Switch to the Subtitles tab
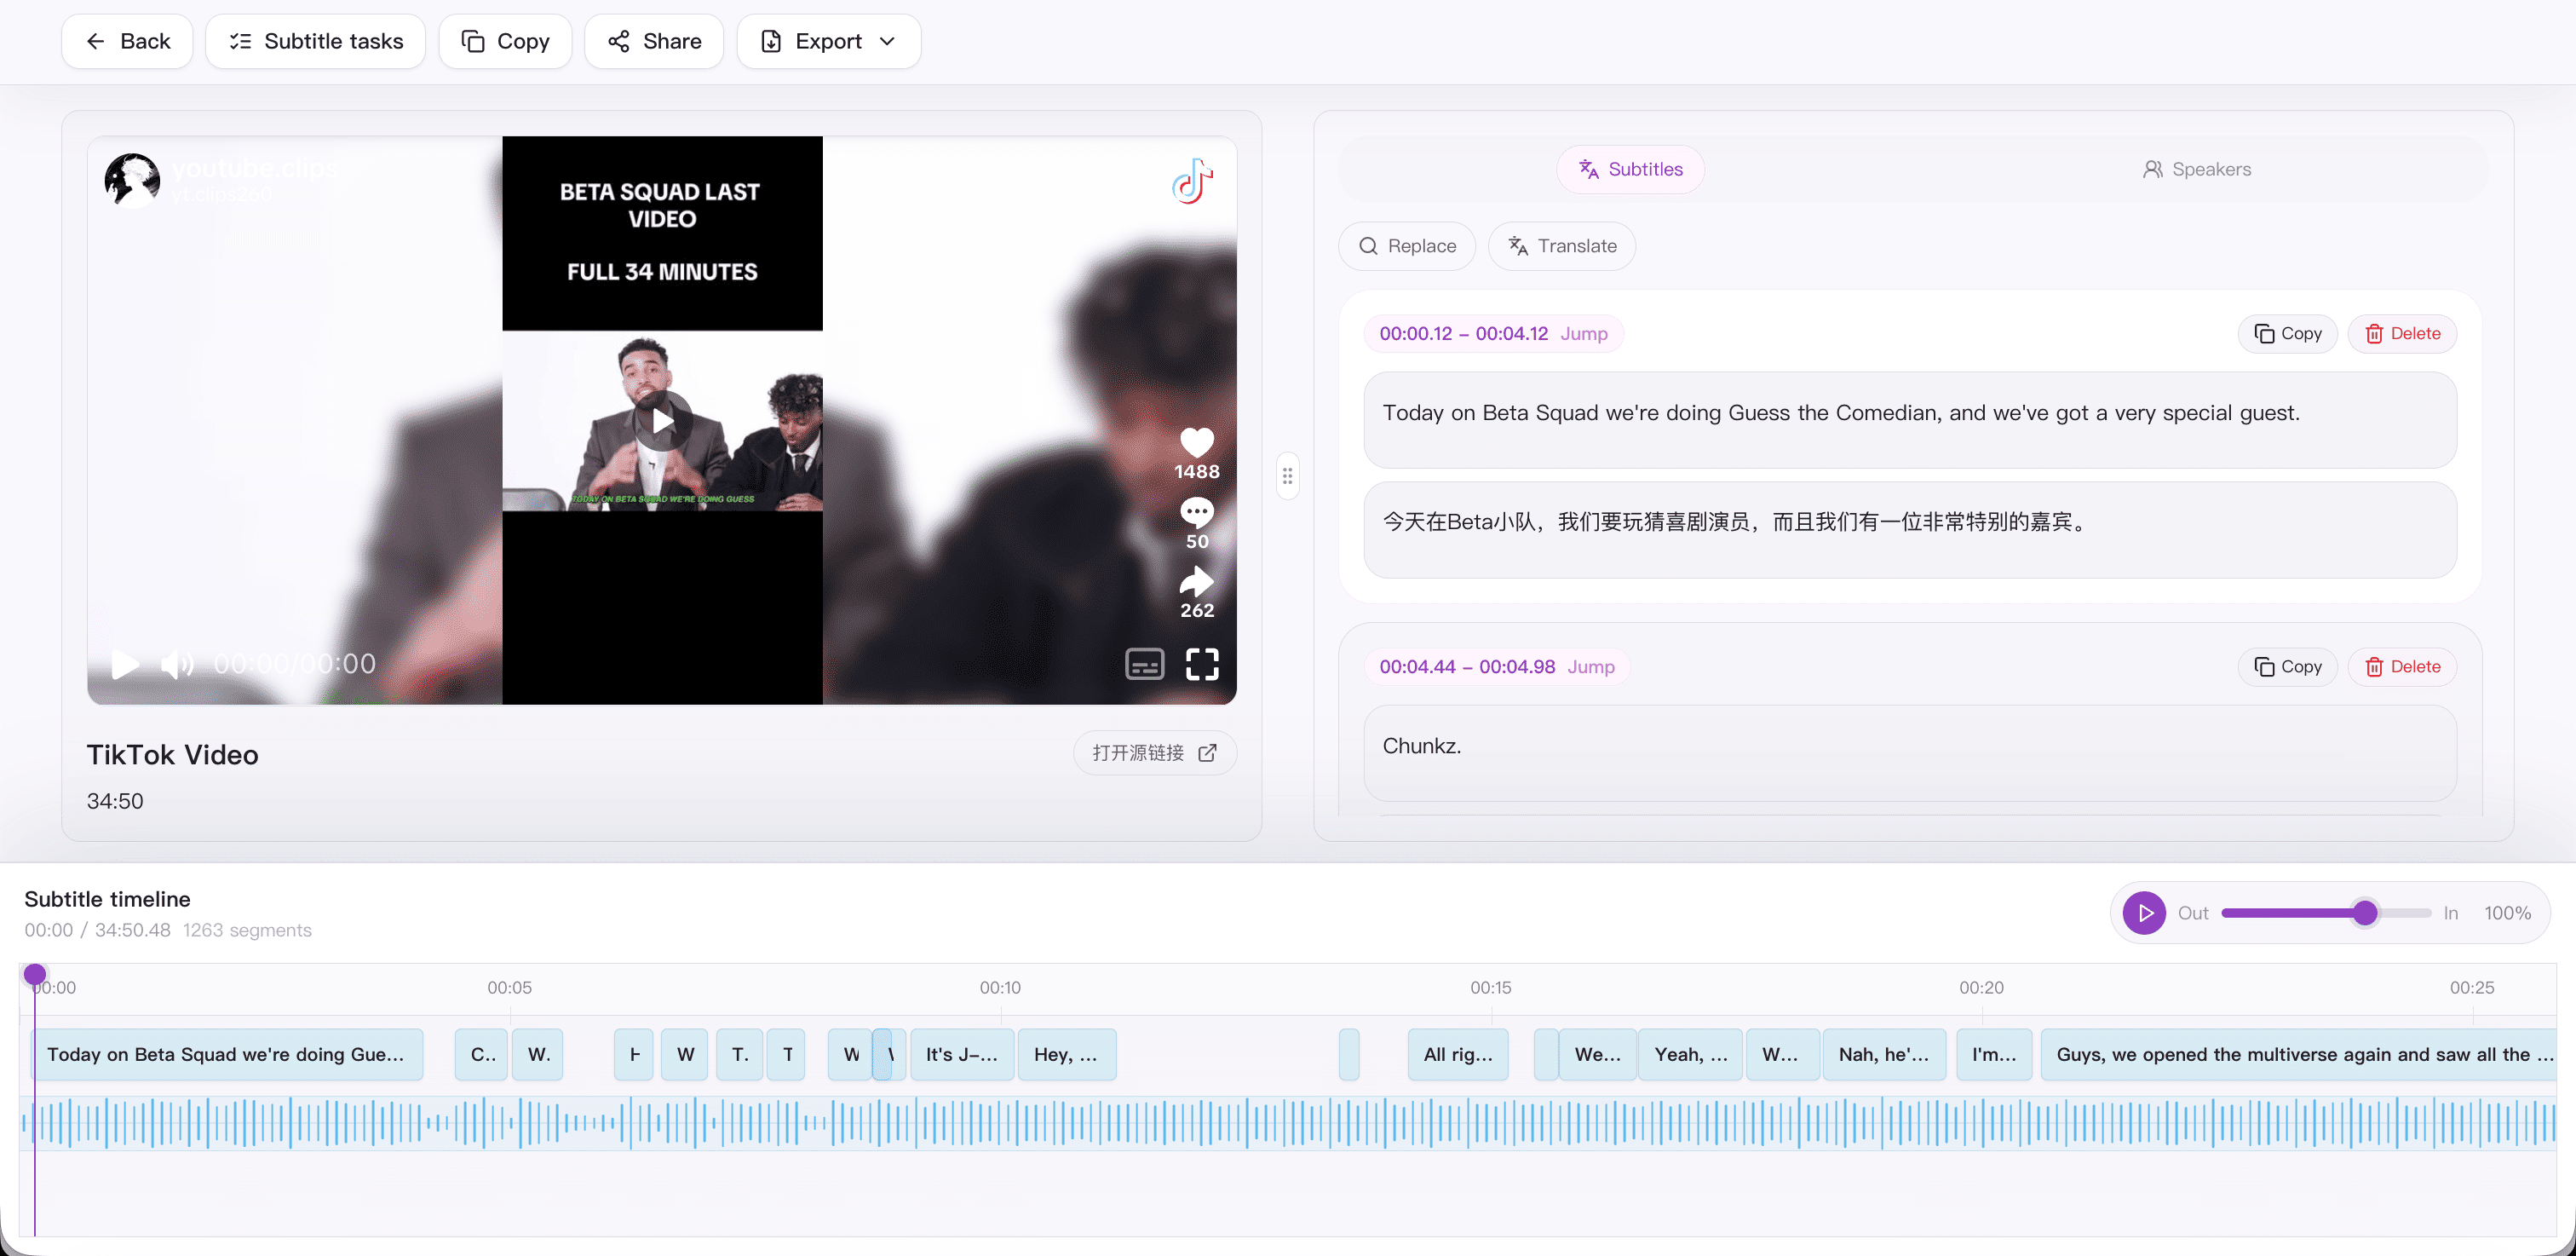 pyautogui.click(x=1630, y=169)
